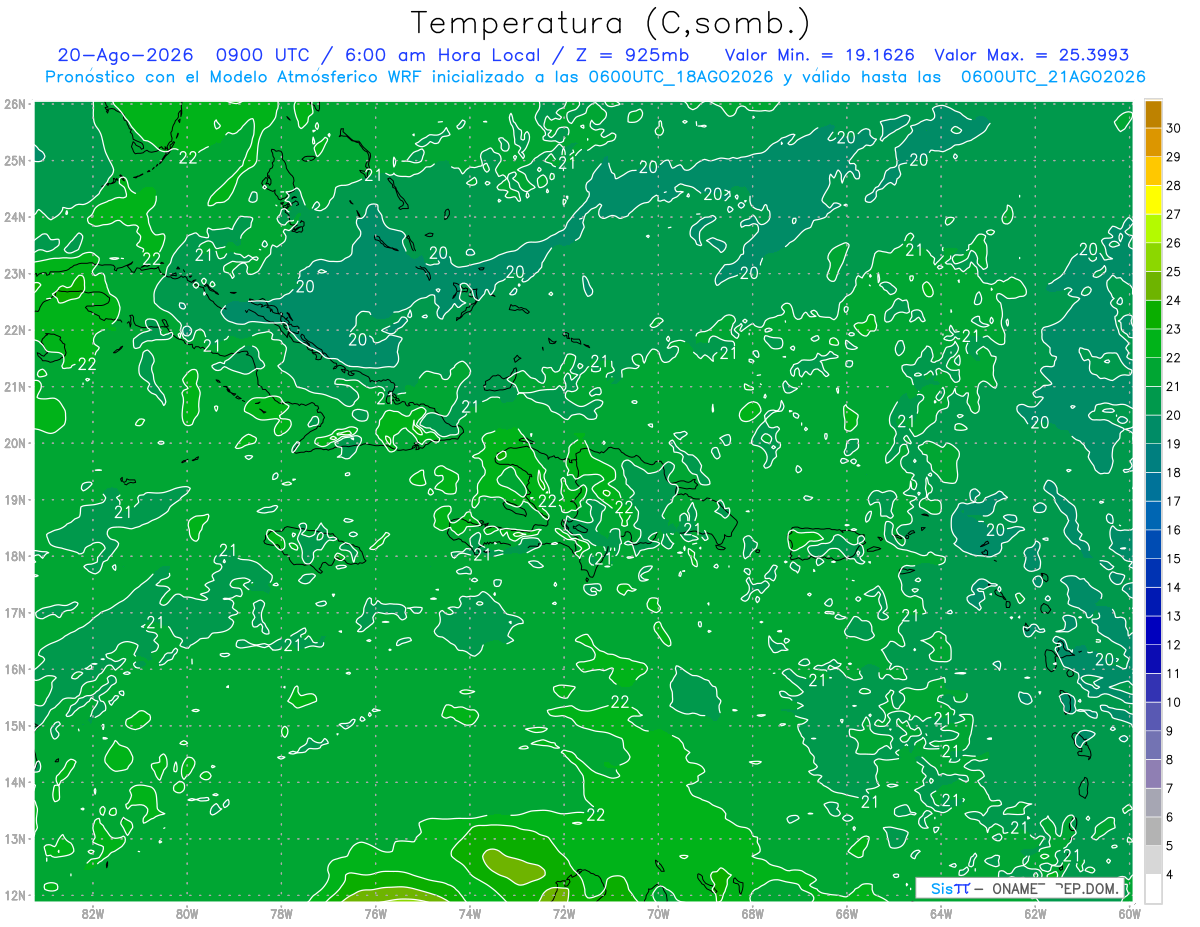Click the "74W" longitude axis label

pos(470,913)
